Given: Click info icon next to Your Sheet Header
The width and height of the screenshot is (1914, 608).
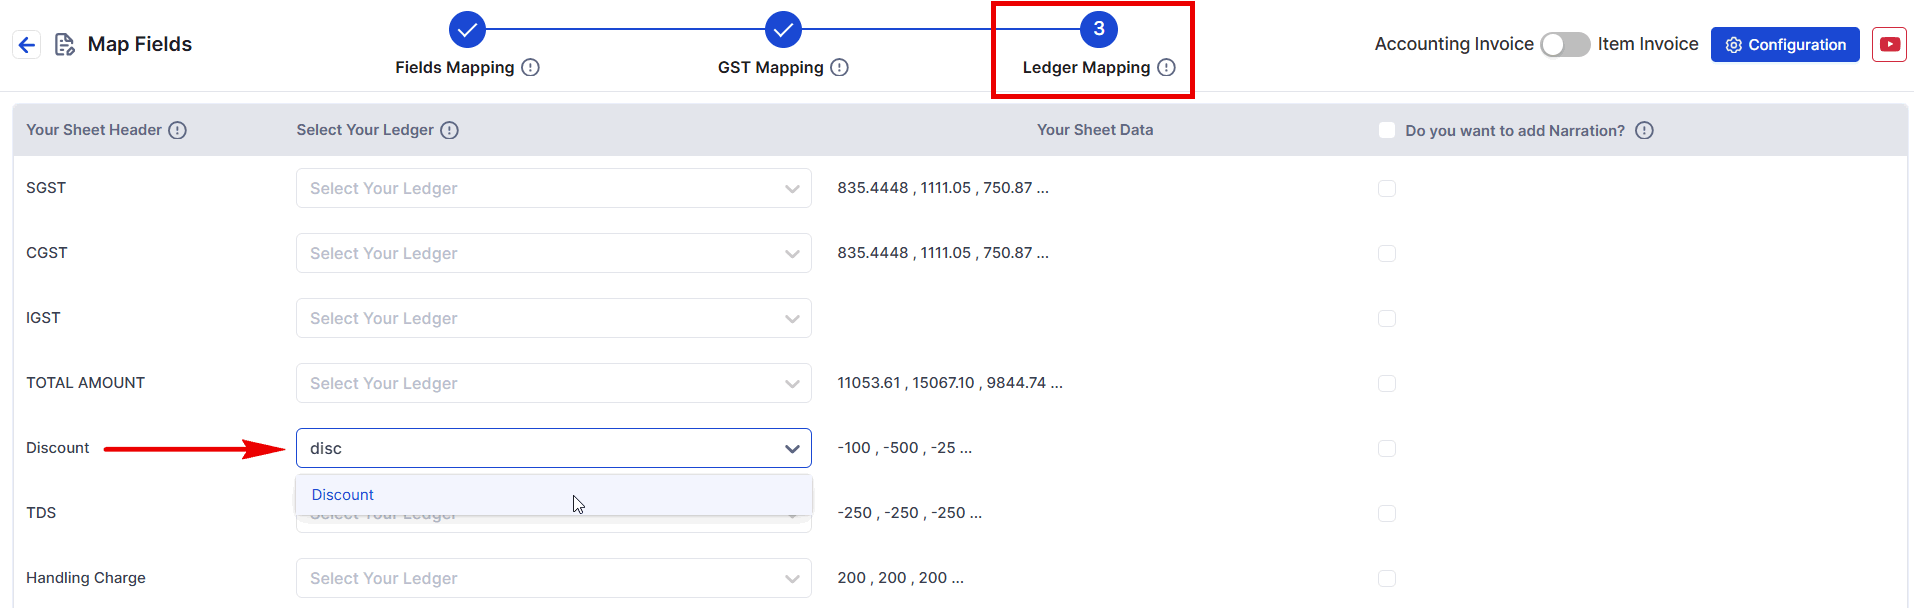Looking at the screenshot, I should (177, 130).
